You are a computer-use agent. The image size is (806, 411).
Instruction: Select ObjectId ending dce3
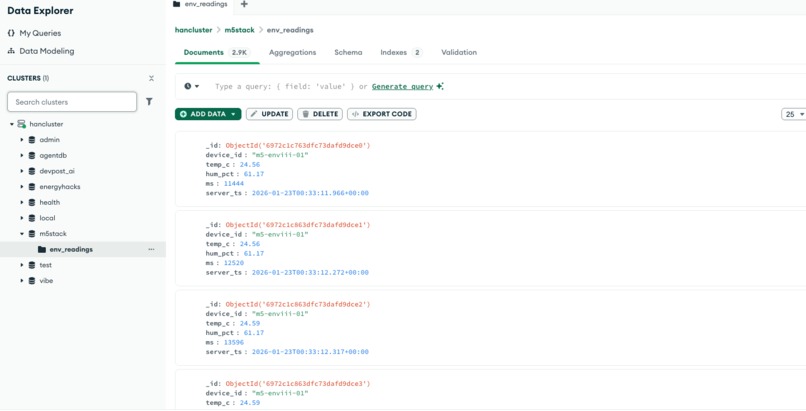(298, 384)
